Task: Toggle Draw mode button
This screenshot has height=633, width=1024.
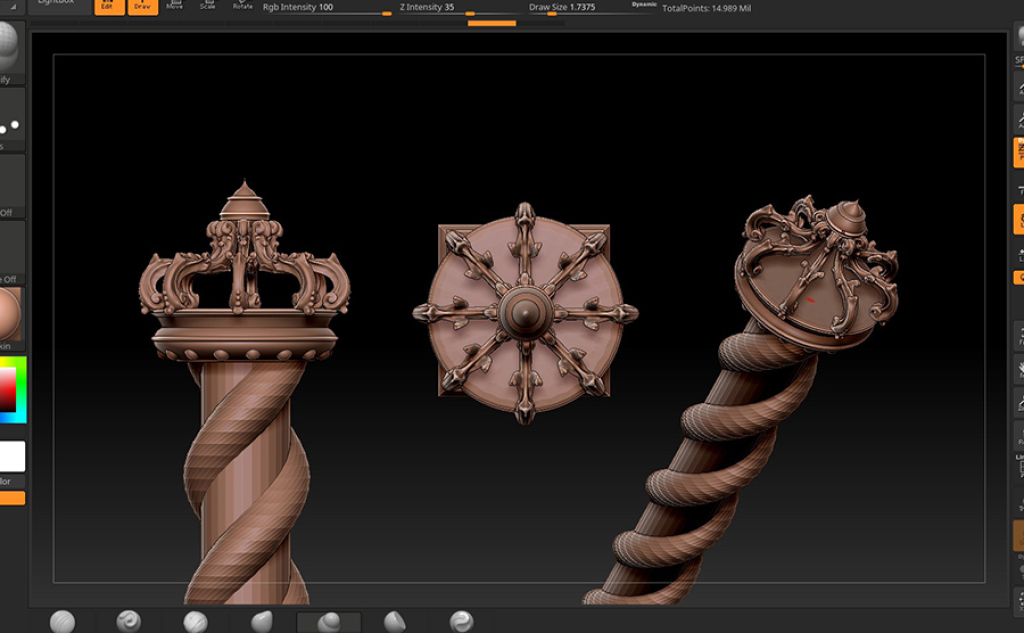Action: coord(142,6)
